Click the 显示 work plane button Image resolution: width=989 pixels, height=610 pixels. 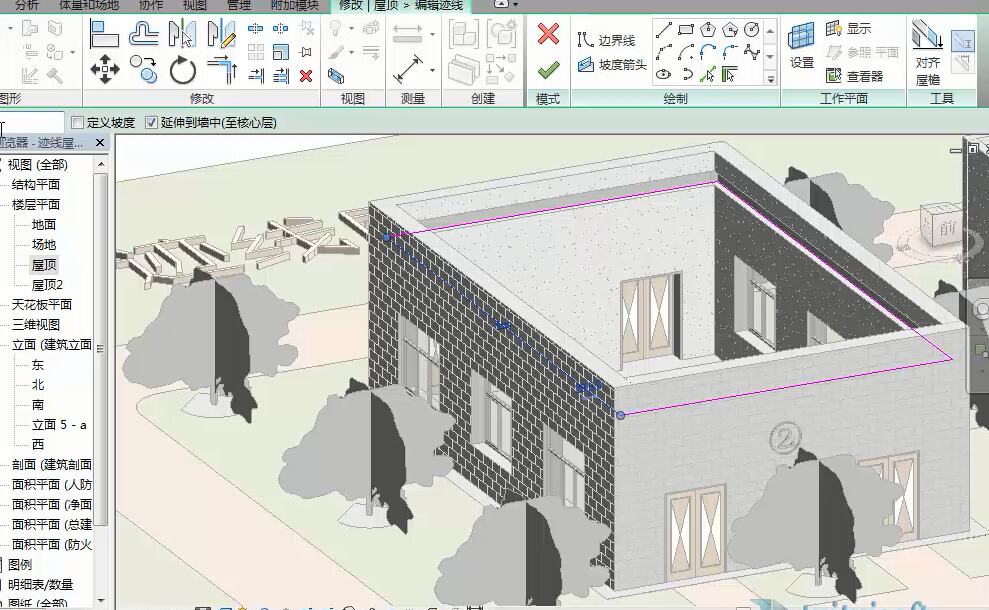click(x=848, y=28)
